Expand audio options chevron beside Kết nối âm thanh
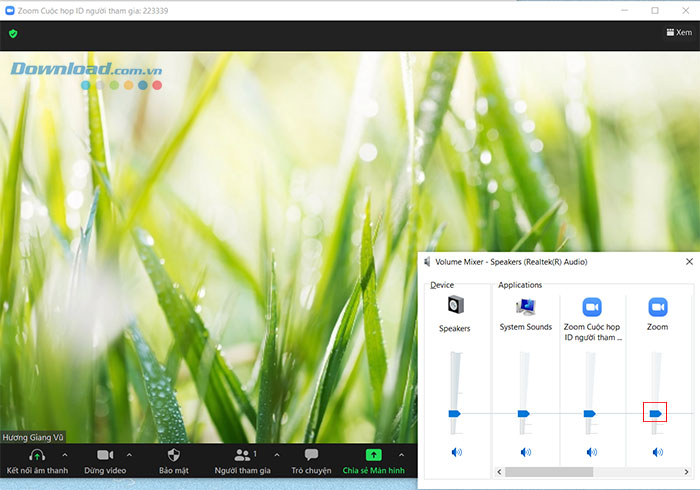This screenshot has width=700, height=490. pyautogui.click(x=65, y=455)
